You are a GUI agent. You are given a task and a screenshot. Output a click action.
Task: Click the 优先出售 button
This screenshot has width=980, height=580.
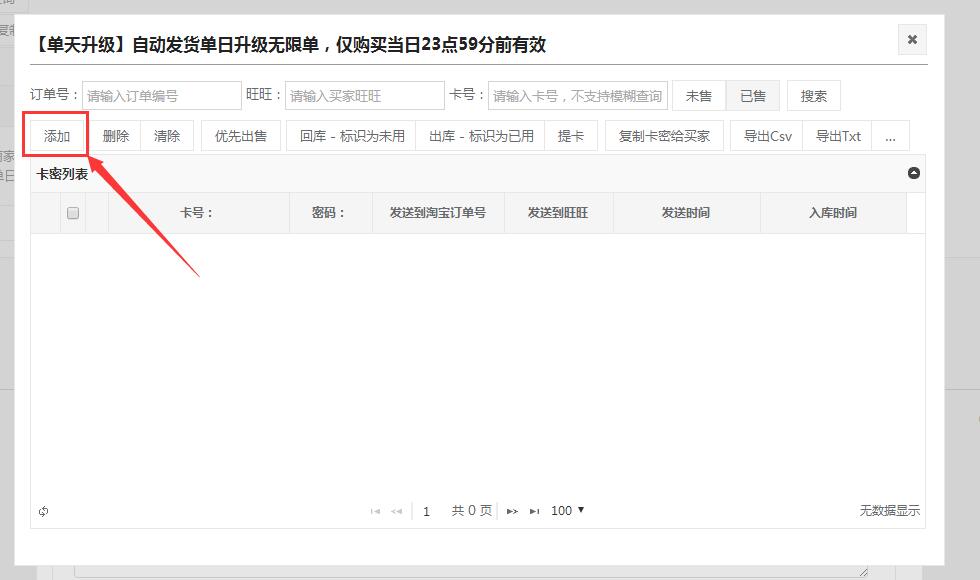pyautogui.click(x=241, y=136)
